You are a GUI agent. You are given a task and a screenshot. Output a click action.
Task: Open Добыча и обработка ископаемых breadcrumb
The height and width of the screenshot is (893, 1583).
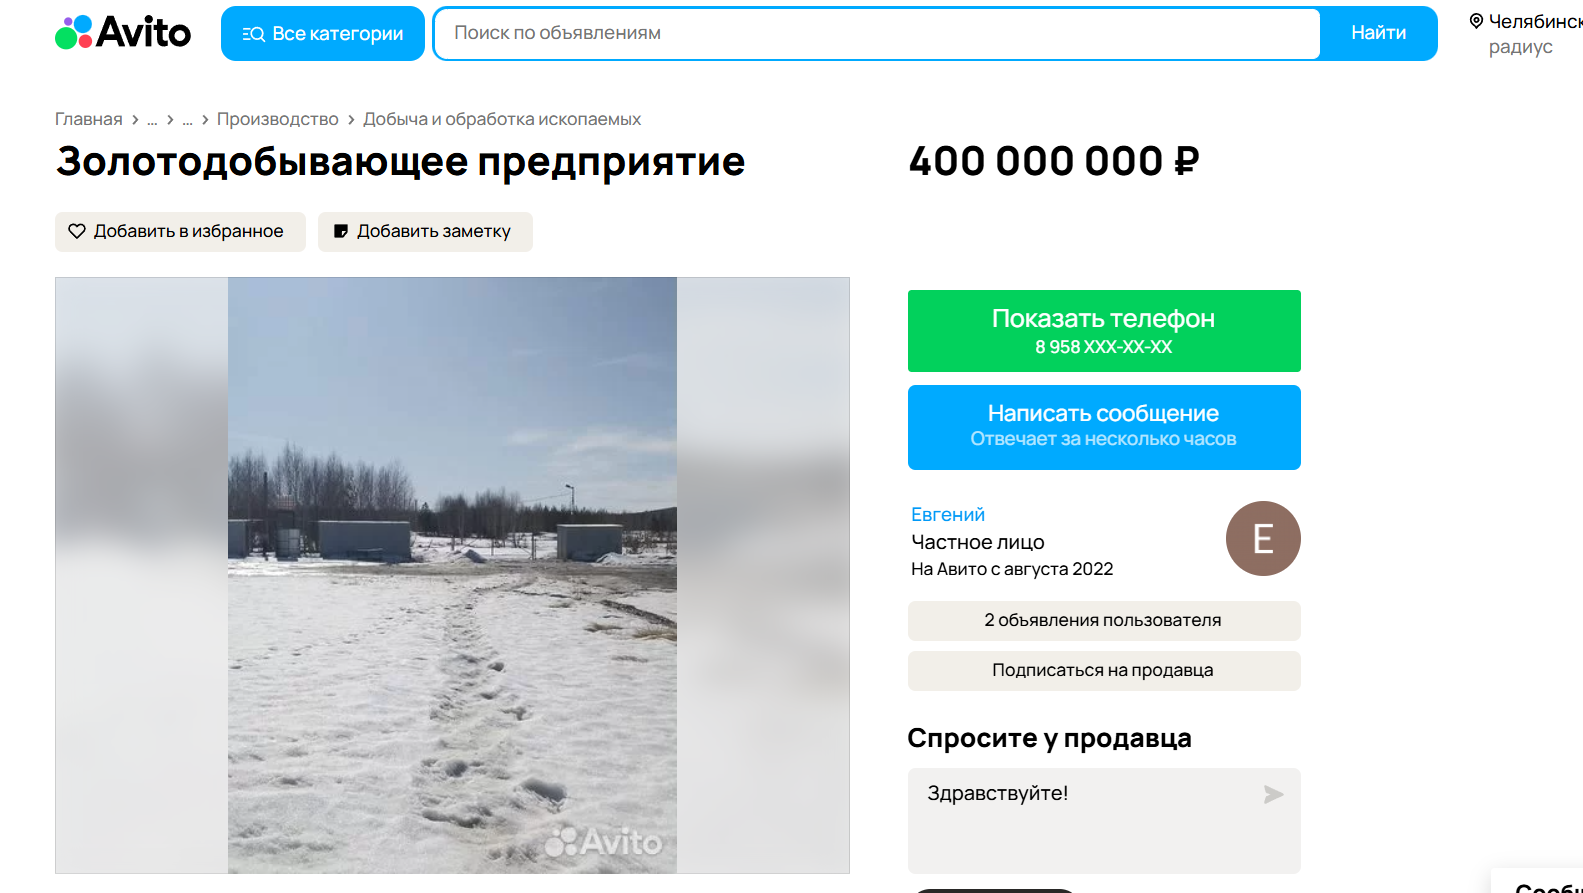click(502, 119)
